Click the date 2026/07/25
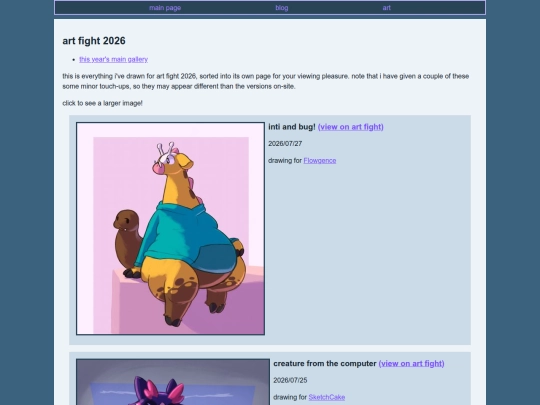Screen dimensions: 540x405 point(290,380)
